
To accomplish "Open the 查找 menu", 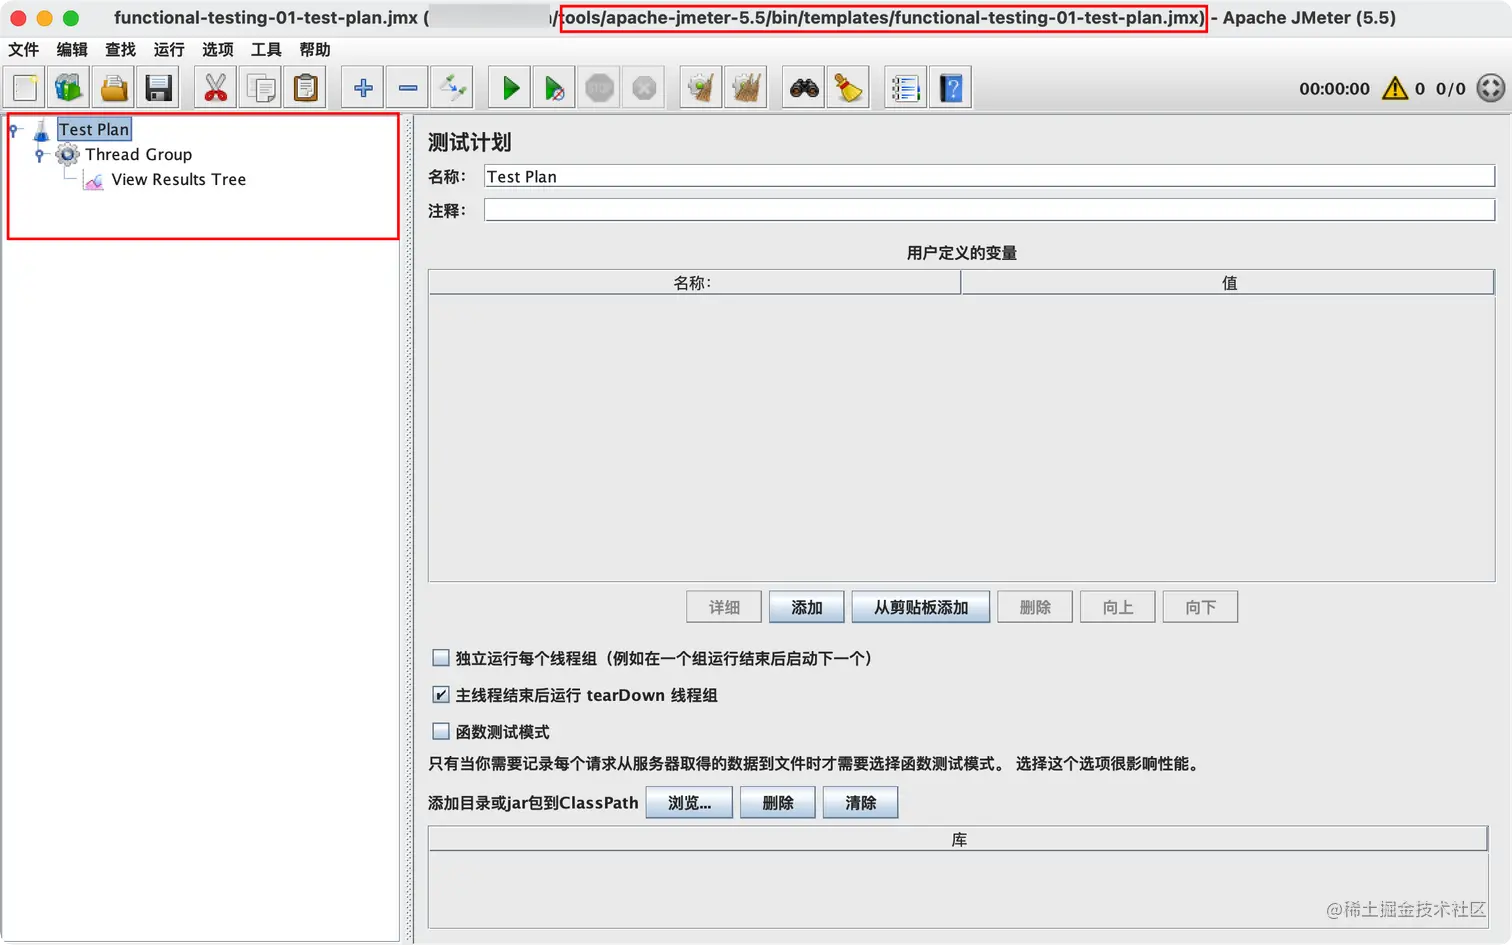I will coord(120,49).
